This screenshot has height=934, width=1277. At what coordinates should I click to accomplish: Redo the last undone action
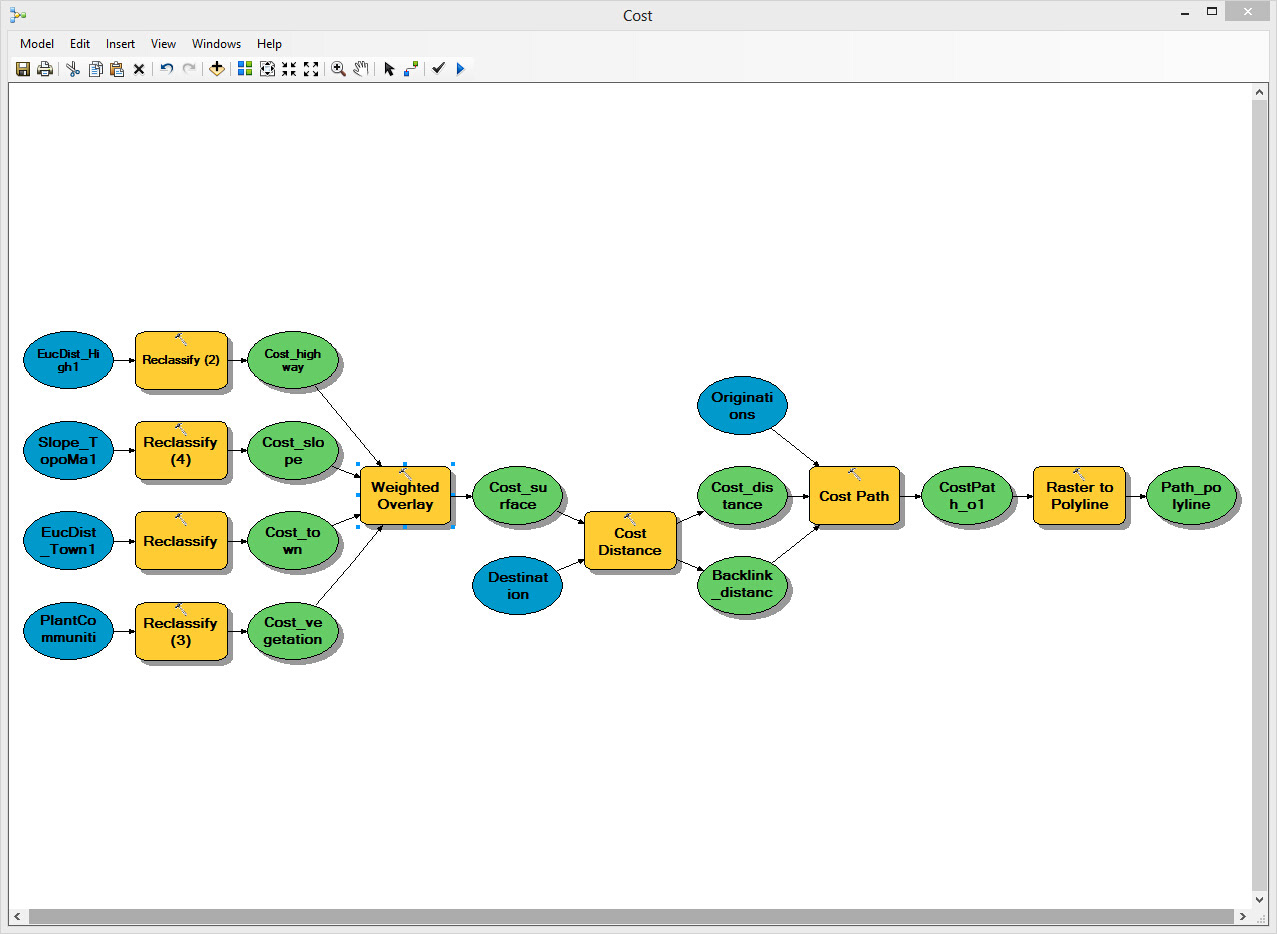pos(189,69)
